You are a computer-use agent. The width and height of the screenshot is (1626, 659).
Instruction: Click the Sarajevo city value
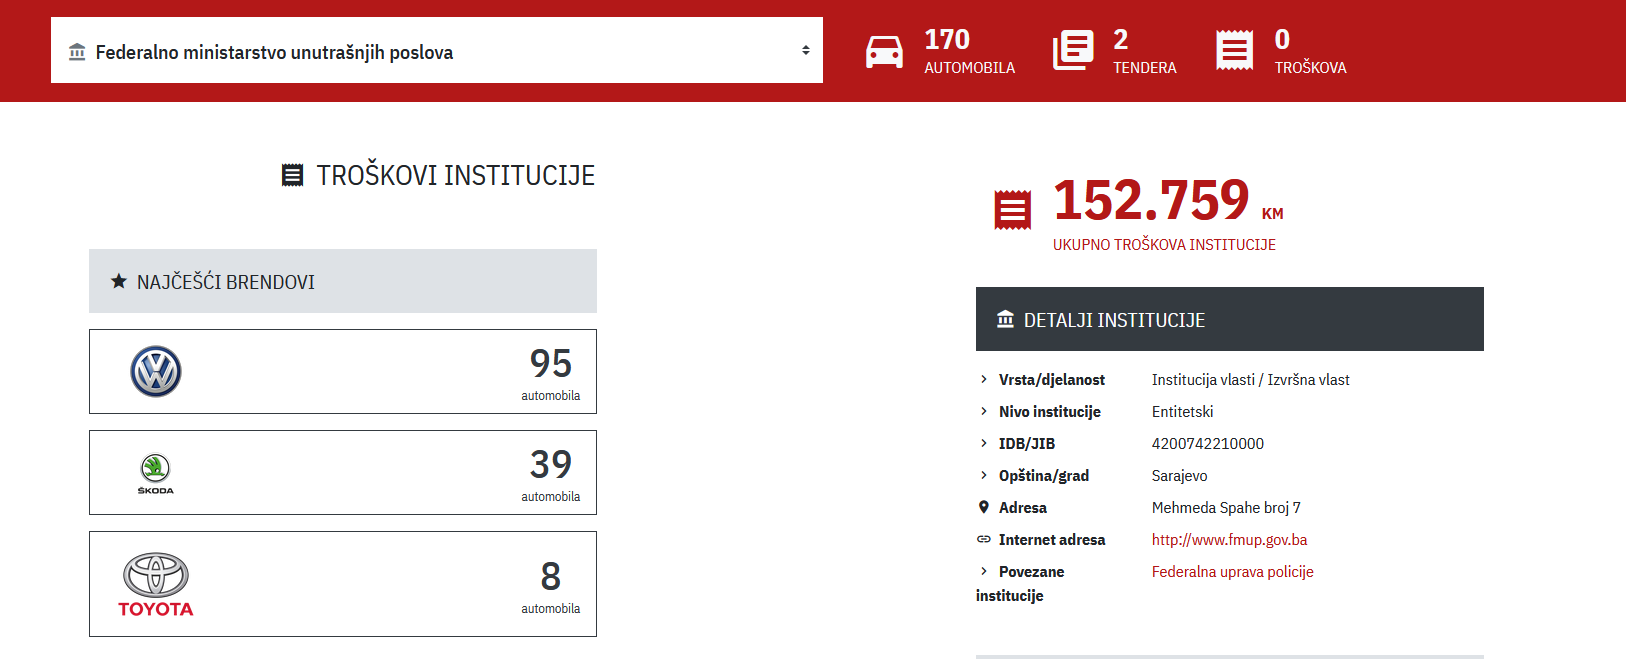[x=1179, y=476]
